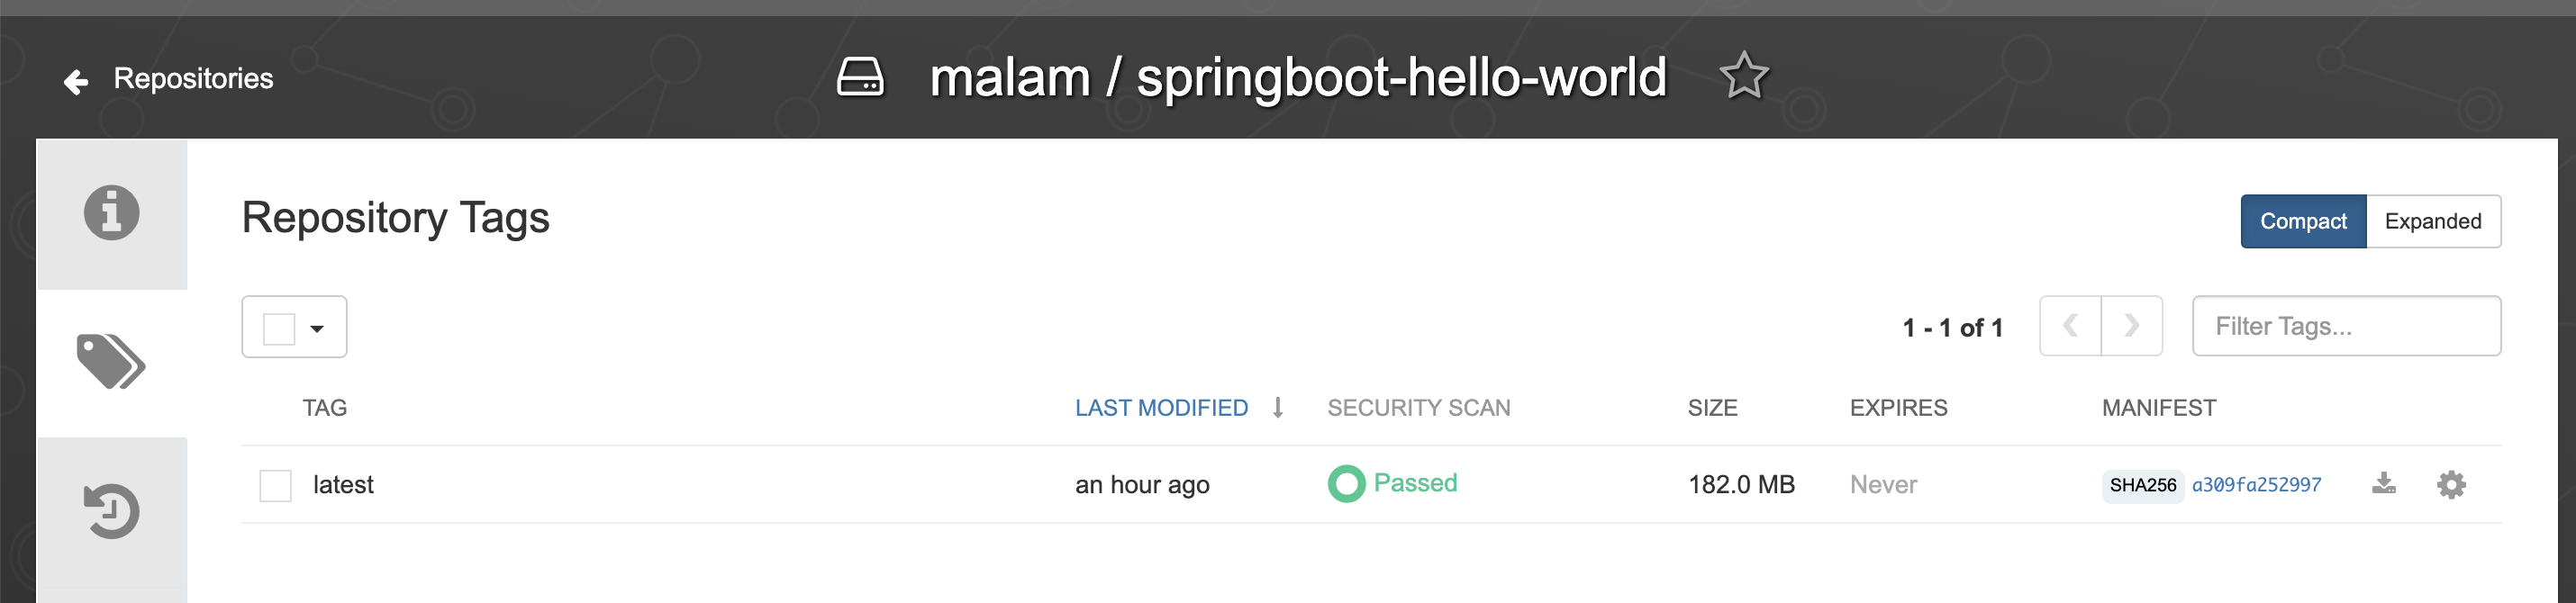Switch view to Expanded mode

point(2433,221)
